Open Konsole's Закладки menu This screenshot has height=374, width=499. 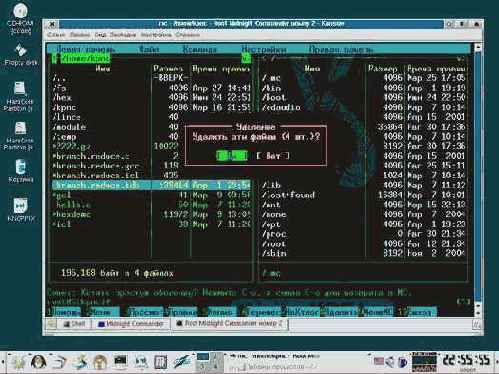click(123, 35)
